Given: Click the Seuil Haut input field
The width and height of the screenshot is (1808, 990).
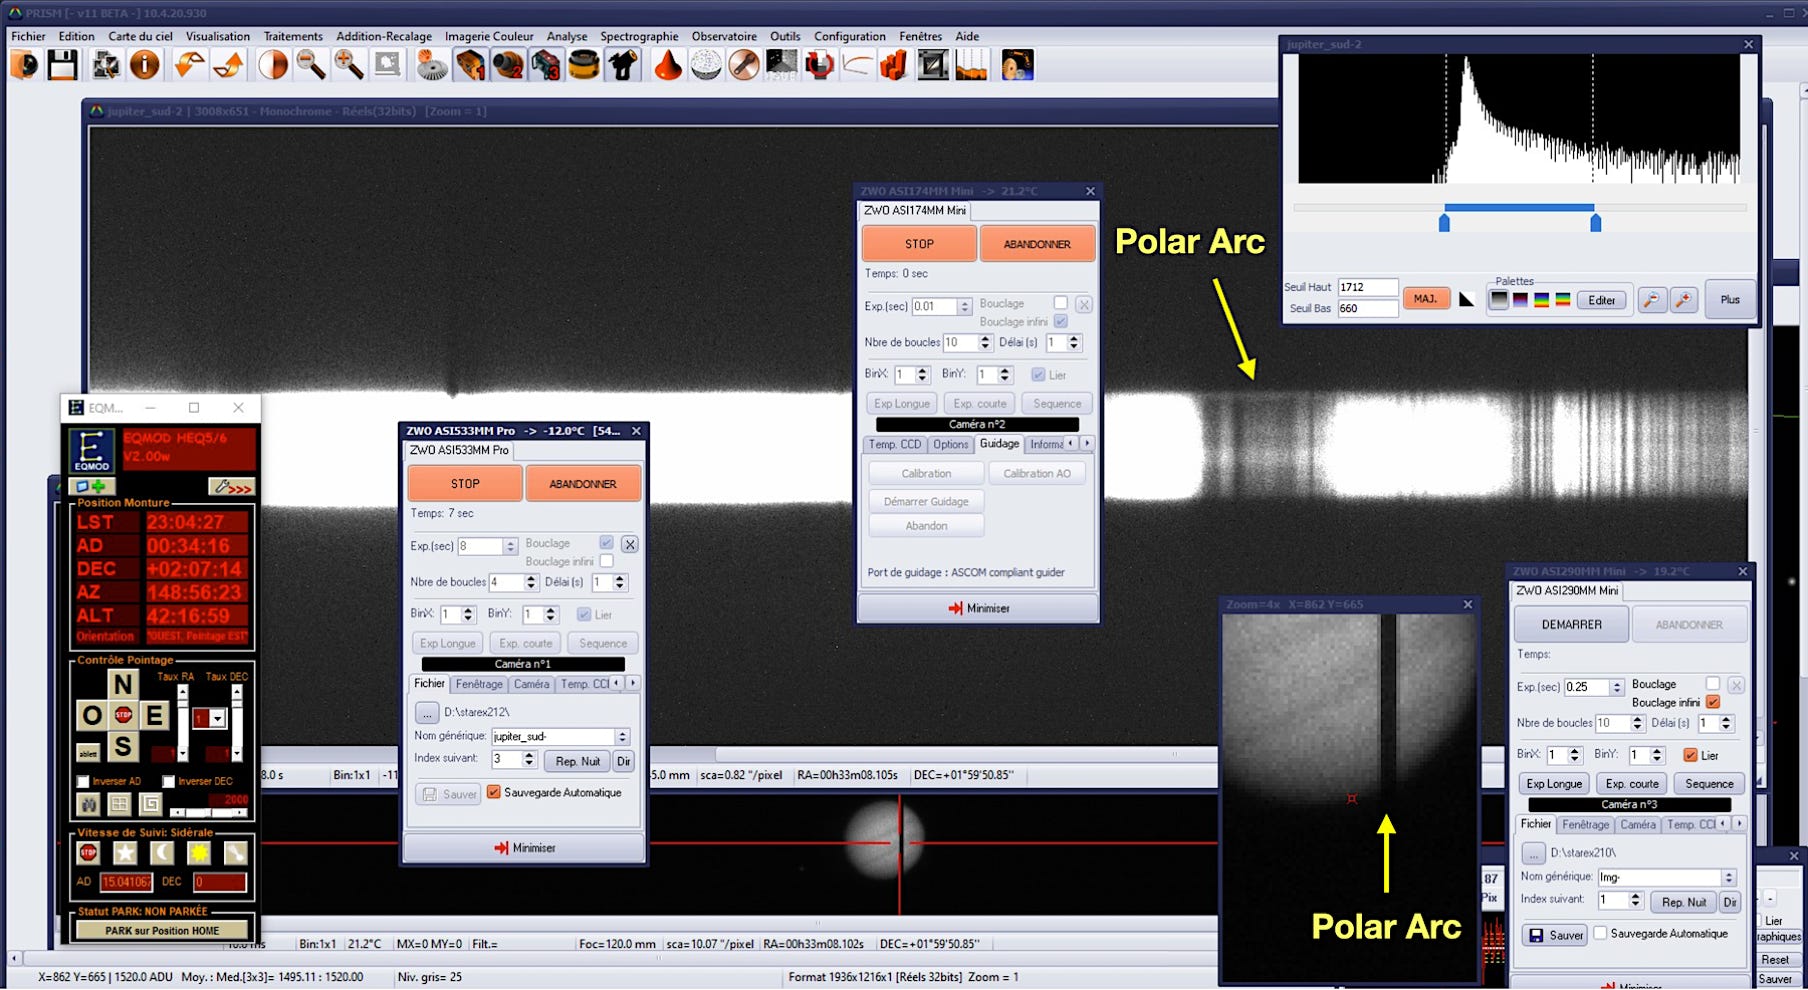Looking at the screenshot, I should tap(1367, 287).
